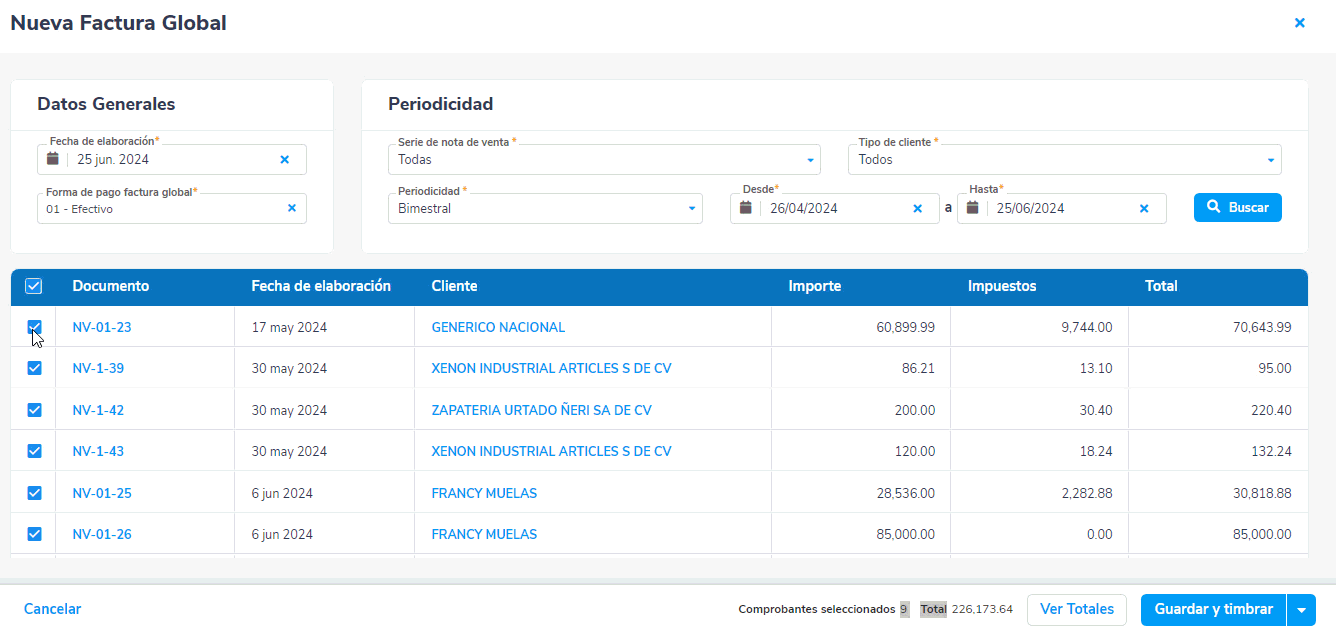This screenshot has width=1336, height=628.
Task: Clear the Fecha de elaboración date value
Action: tap(284, 159)
